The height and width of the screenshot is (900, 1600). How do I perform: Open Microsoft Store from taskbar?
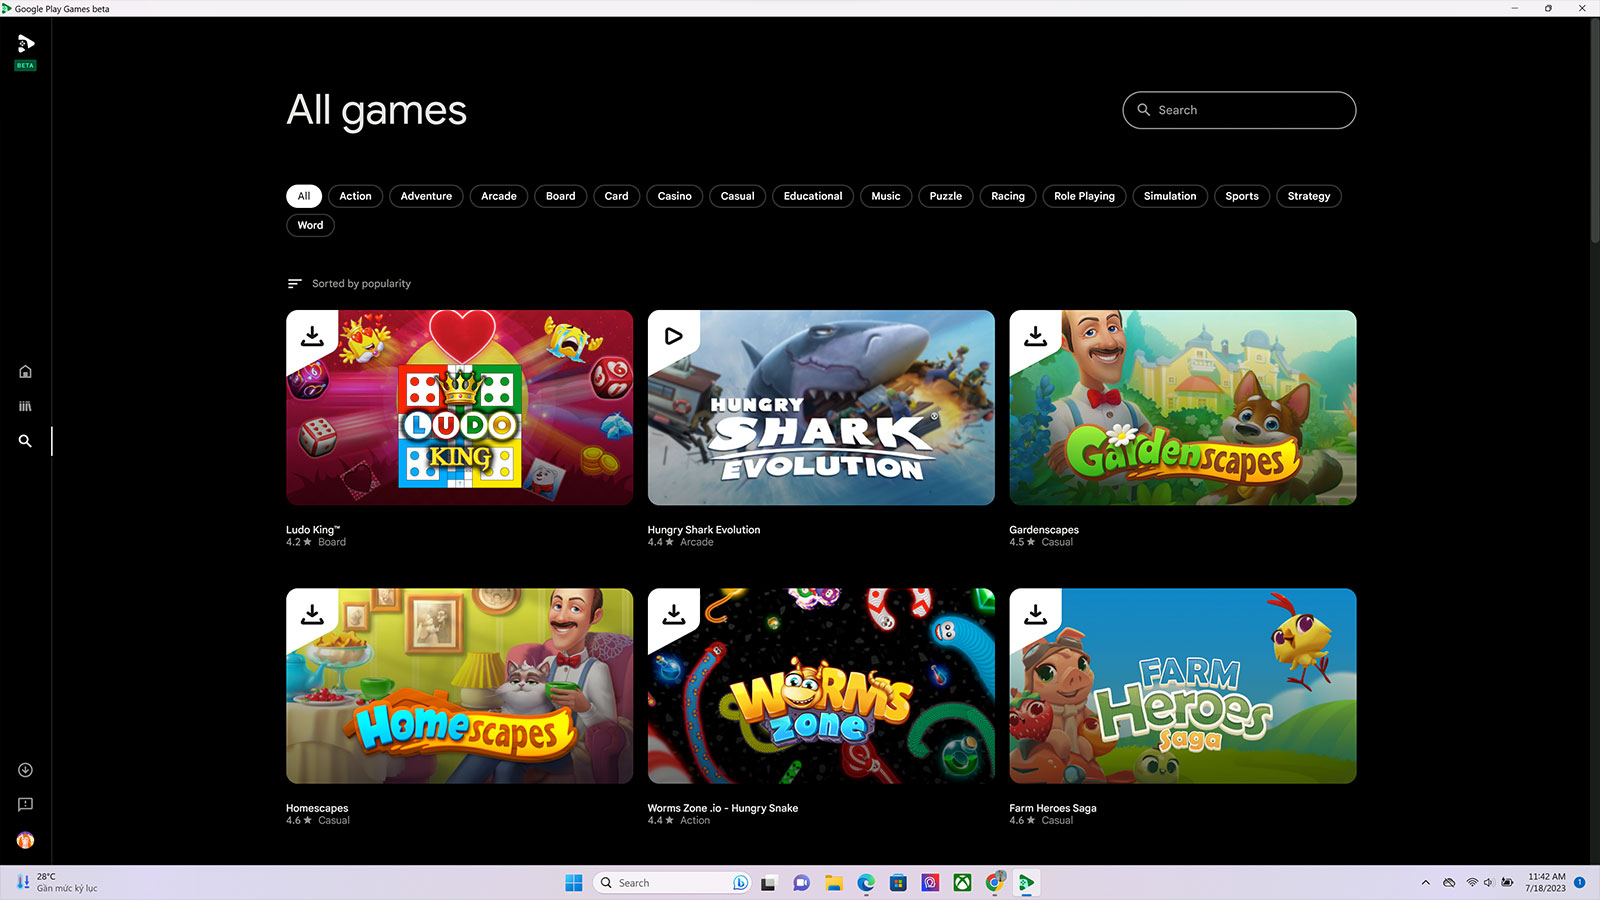[x=898, y=883]
